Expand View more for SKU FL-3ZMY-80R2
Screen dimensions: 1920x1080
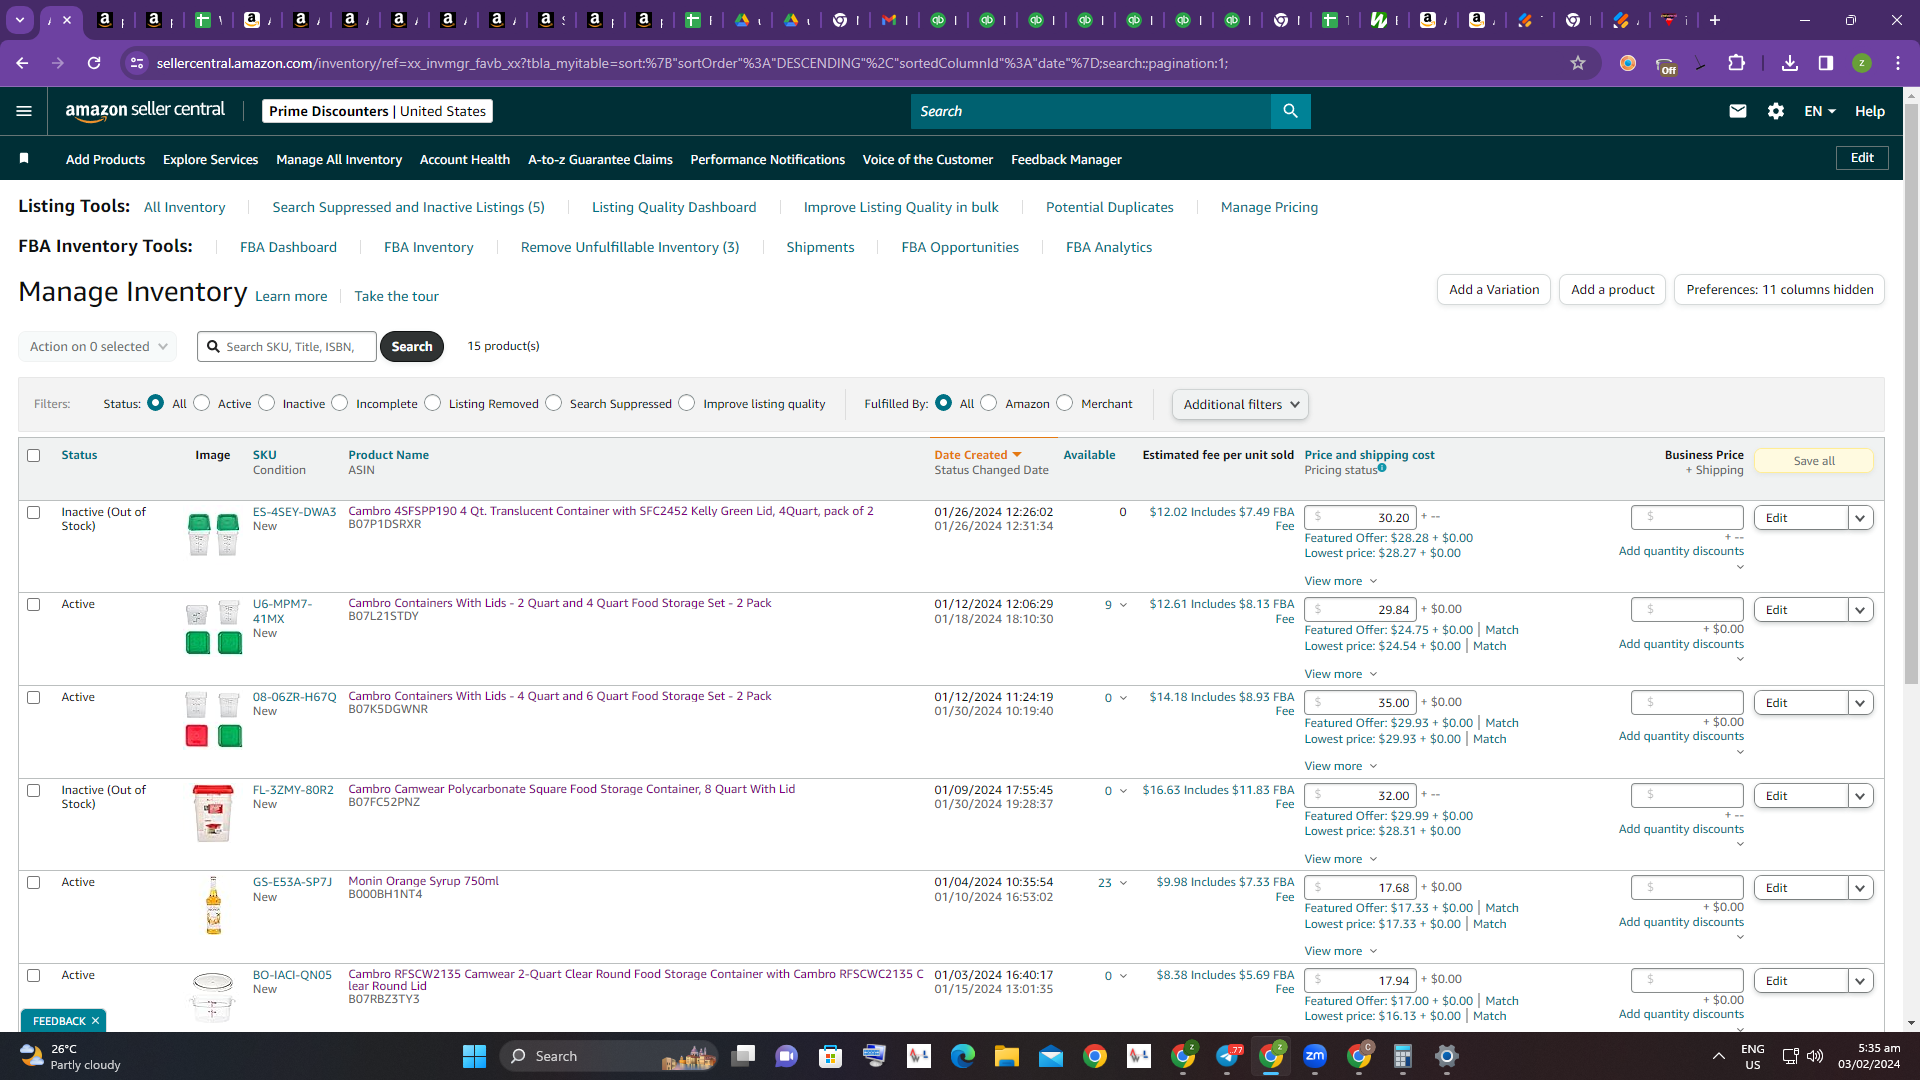click(1340, 859)
